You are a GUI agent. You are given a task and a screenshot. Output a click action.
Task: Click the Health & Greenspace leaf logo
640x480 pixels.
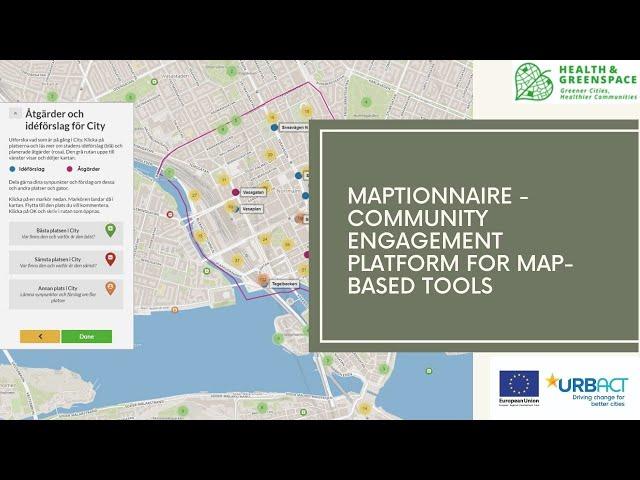pyautogui.click(x=533, y=82)
